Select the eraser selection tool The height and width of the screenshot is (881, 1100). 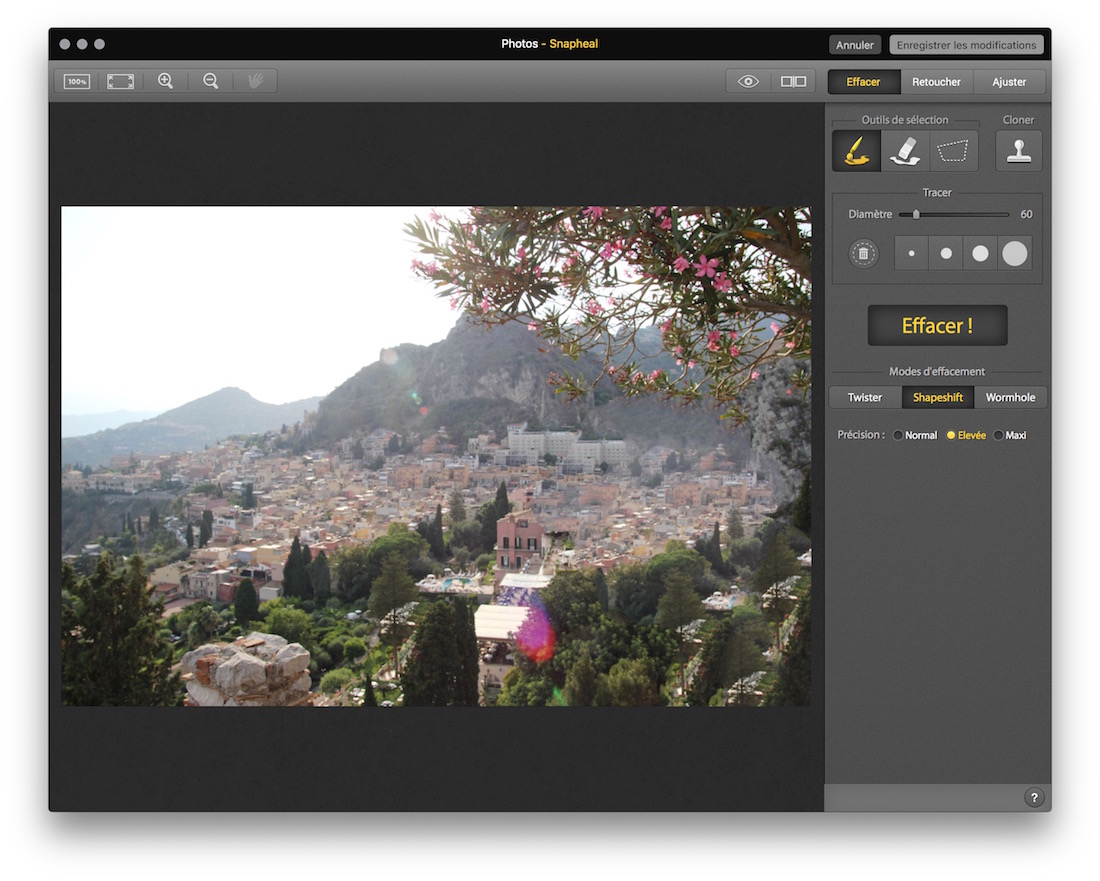905,150
